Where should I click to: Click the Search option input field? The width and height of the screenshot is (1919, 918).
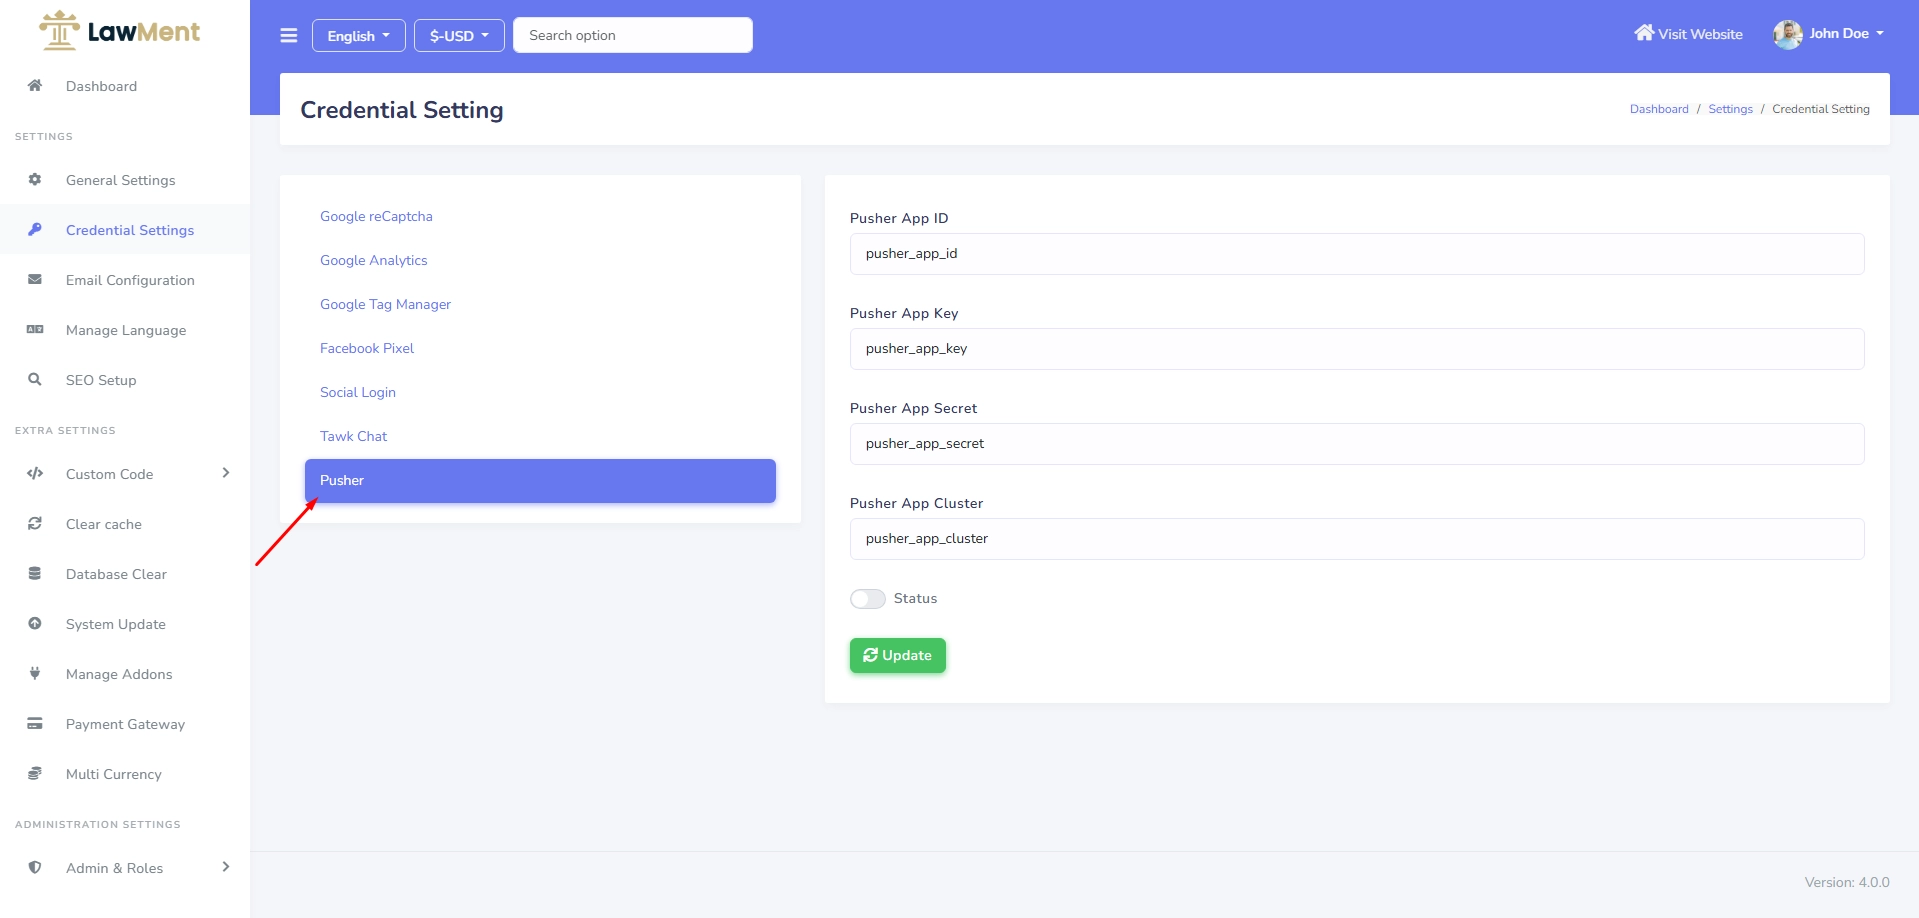tap(633, 35)
